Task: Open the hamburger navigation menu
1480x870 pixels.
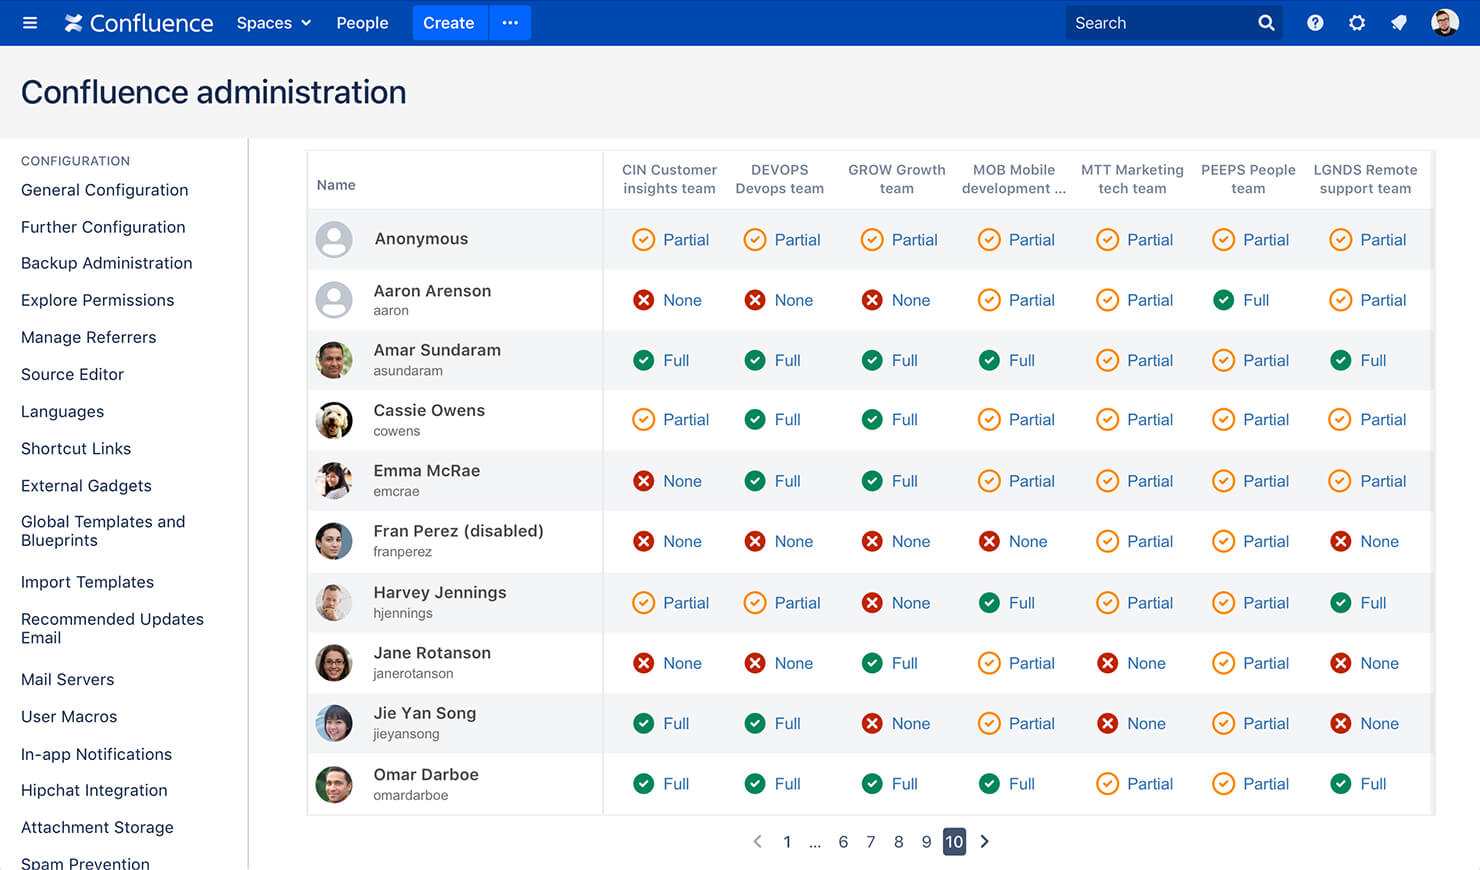Action: [x=30, y=23]
